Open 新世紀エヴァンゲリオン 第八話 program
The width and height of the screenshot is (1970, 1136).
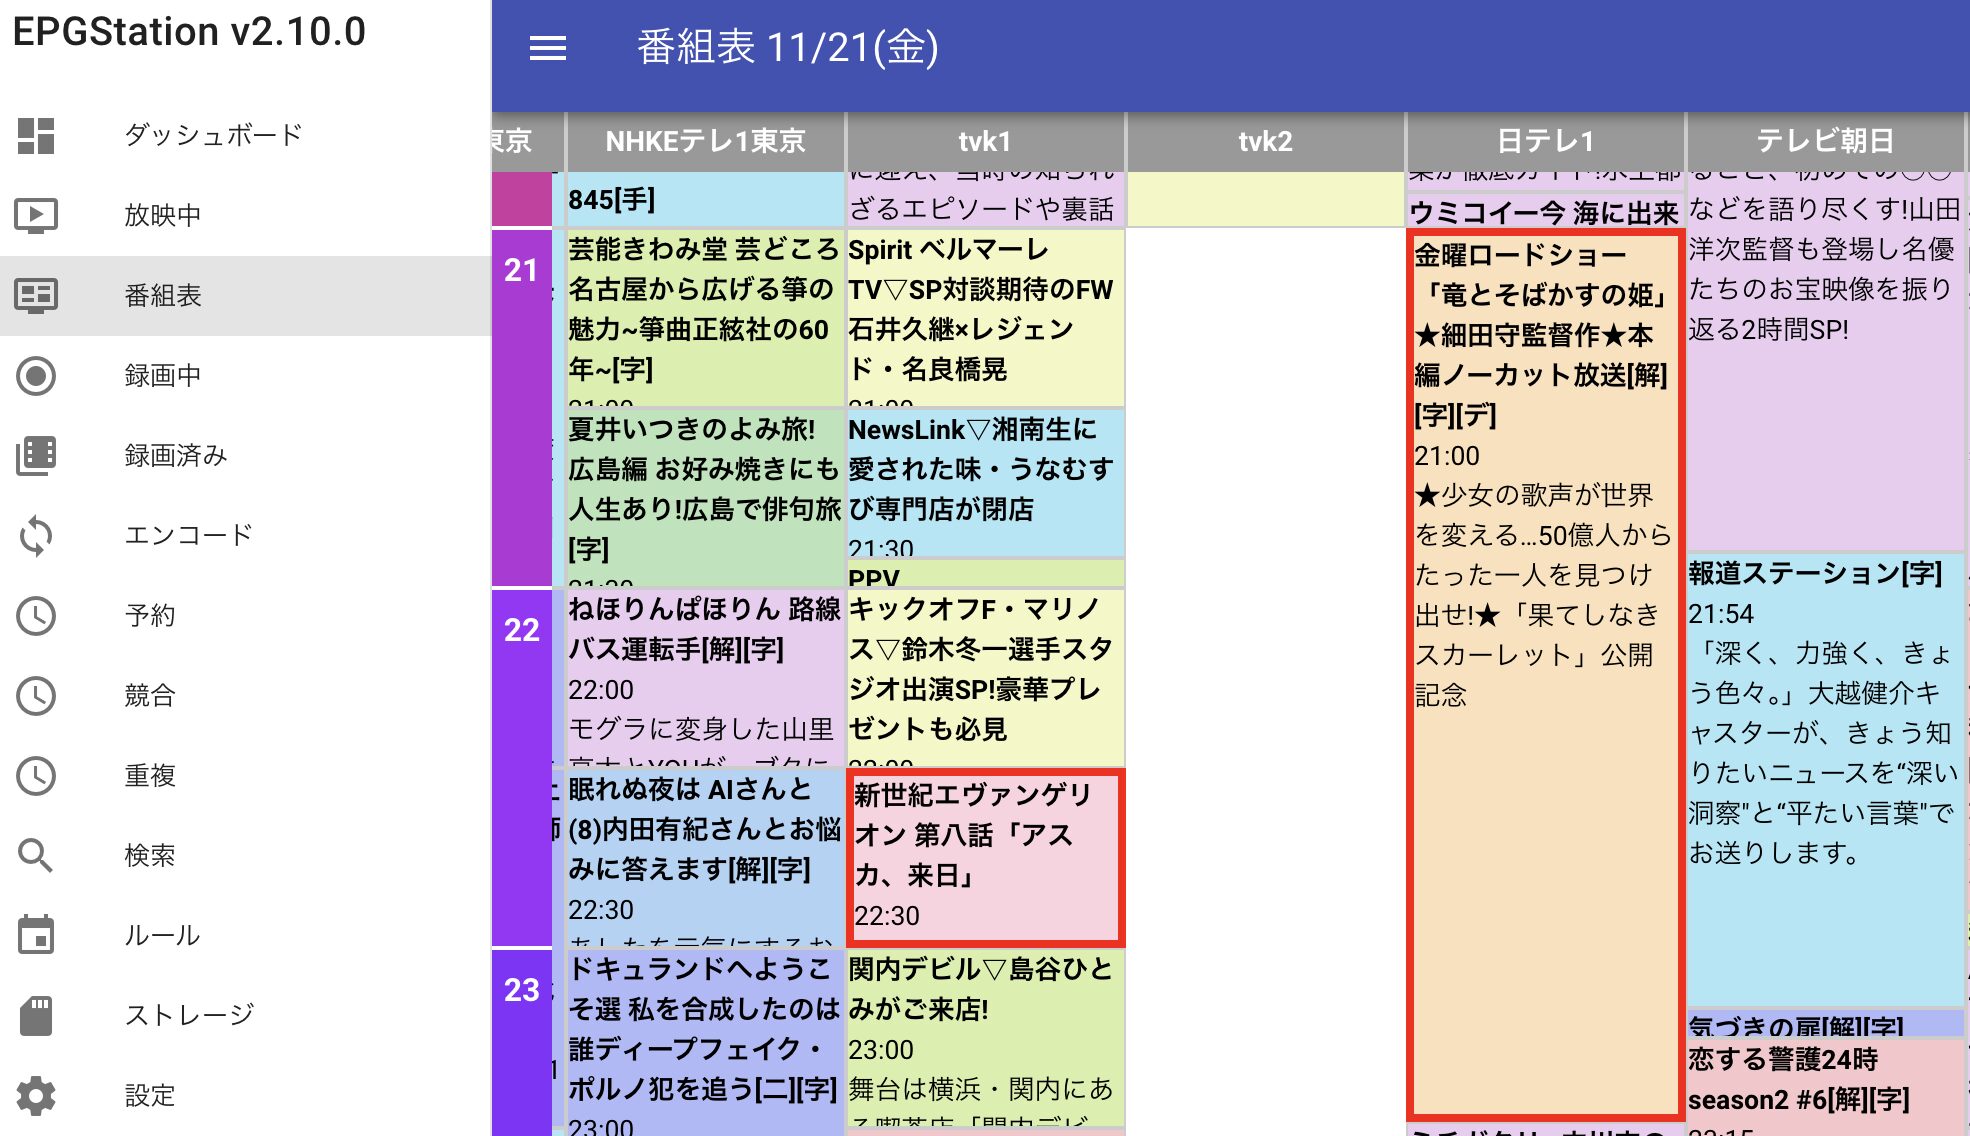pos(985,856)
